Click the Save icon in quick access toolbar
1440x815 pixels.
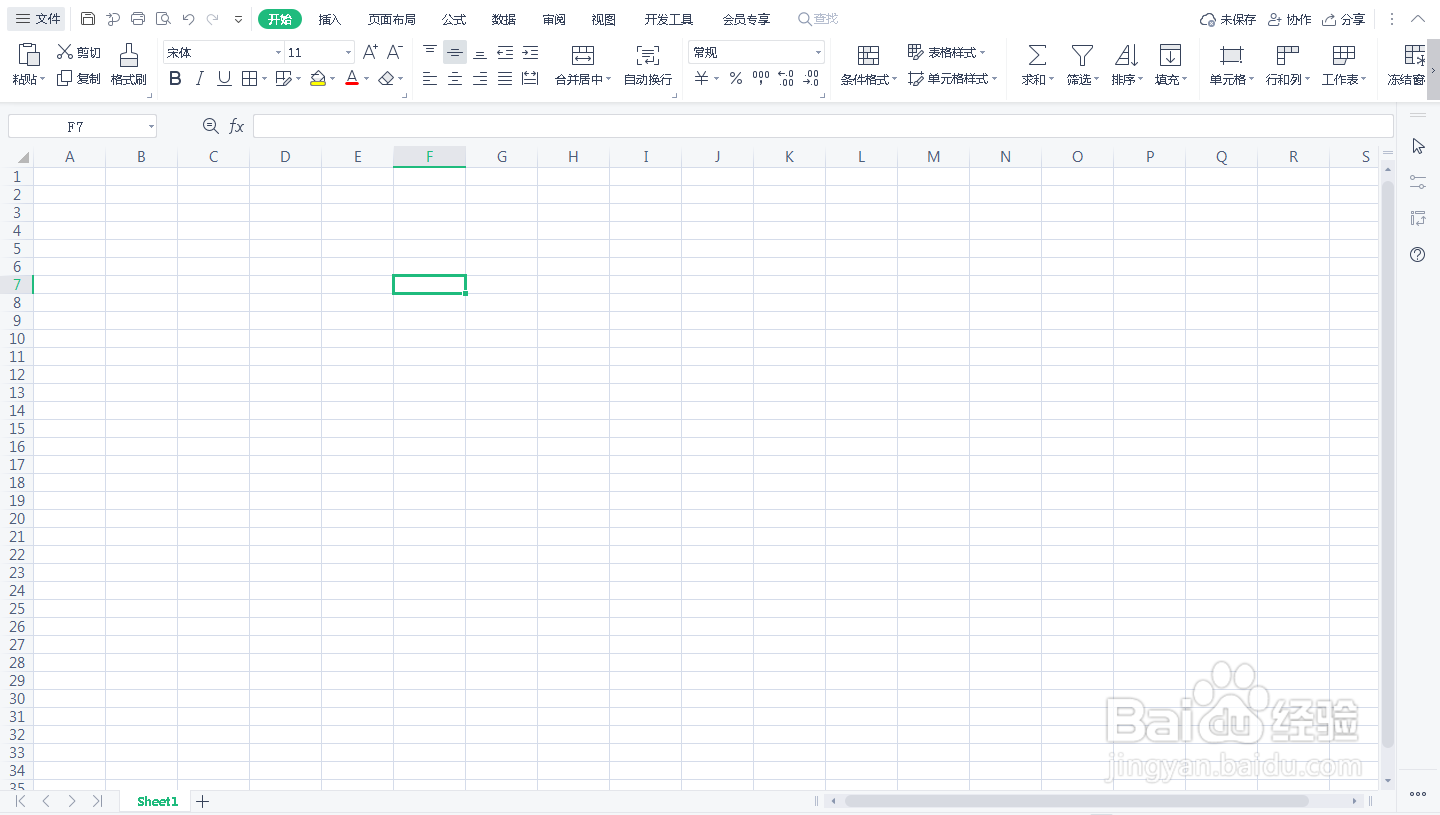pyautogui.click(x=88, y=19)
